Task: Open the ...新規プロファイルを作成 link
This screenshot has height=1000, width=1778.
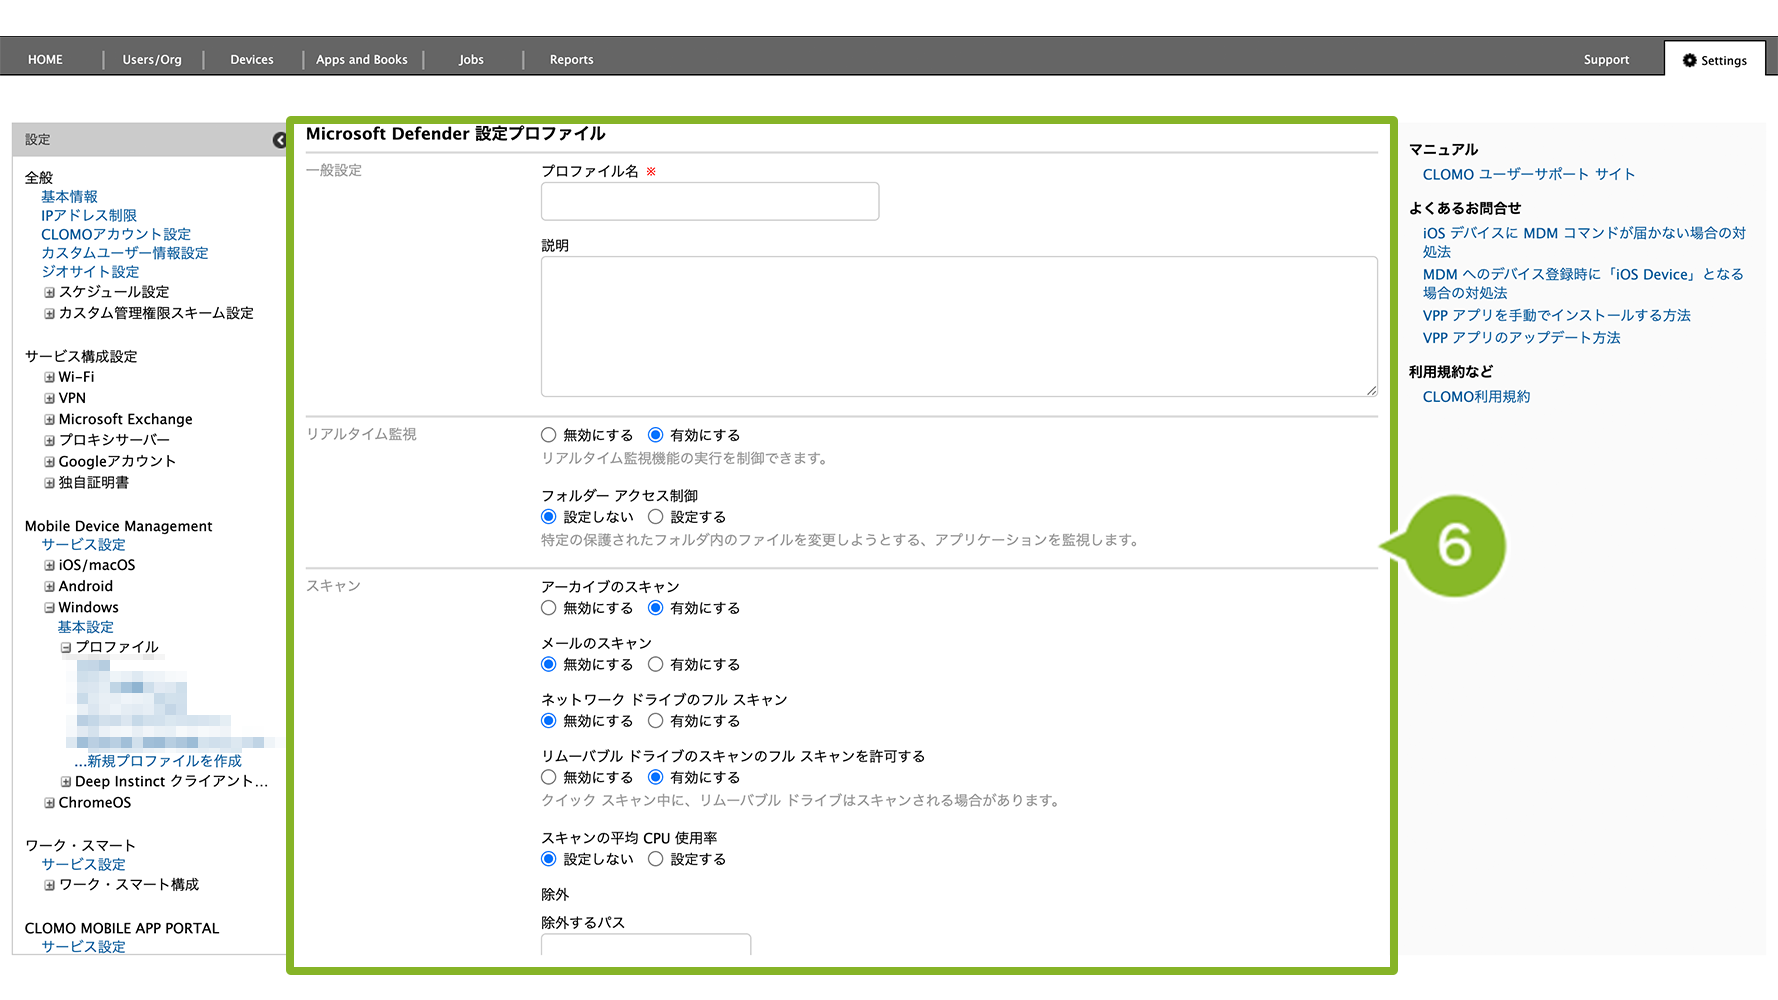Action: [x=158, y=761]
